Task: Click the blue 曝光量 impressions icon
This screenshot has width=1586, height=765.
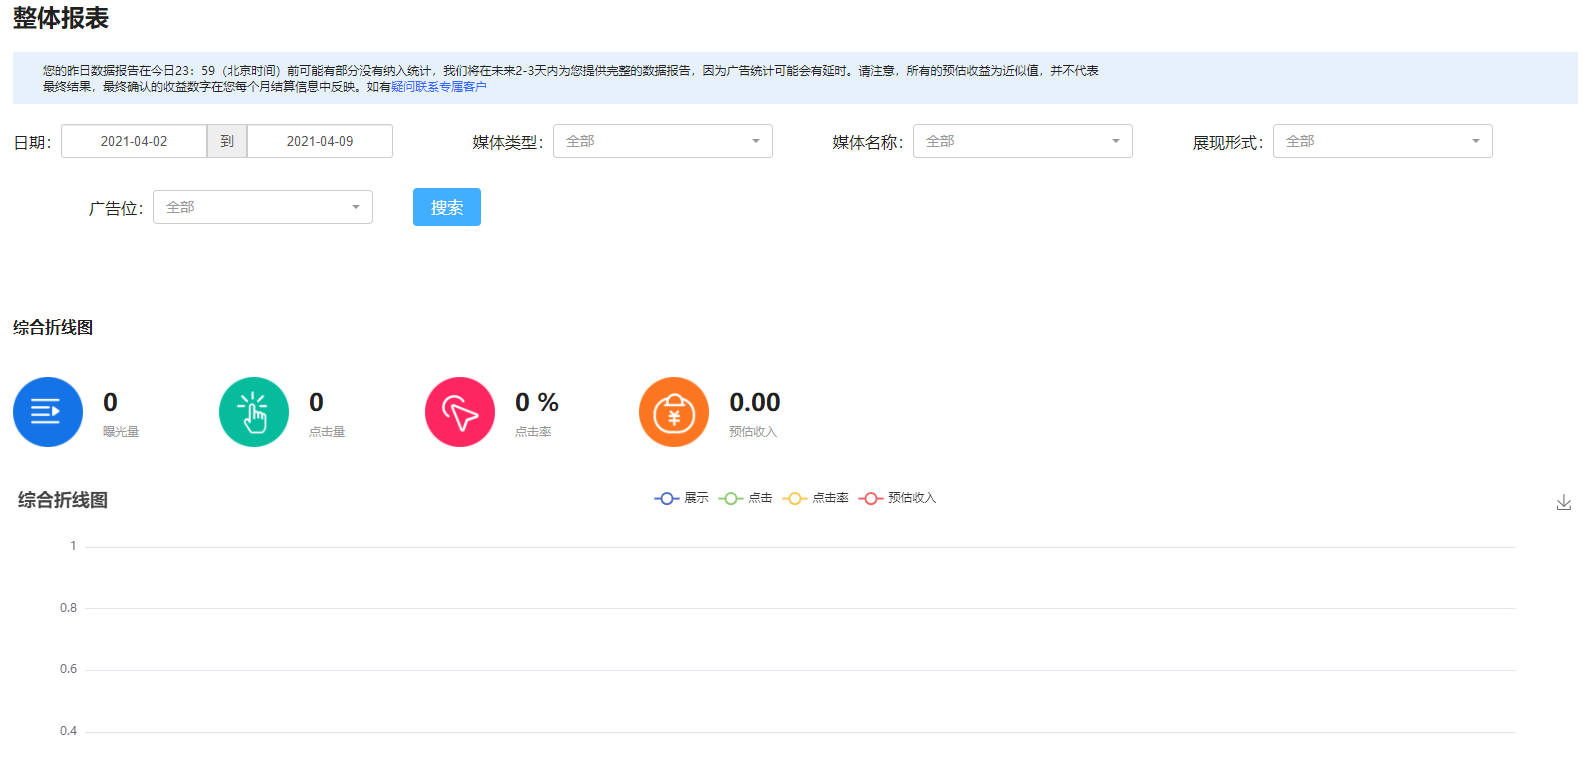Action: [x=48, y=412]
